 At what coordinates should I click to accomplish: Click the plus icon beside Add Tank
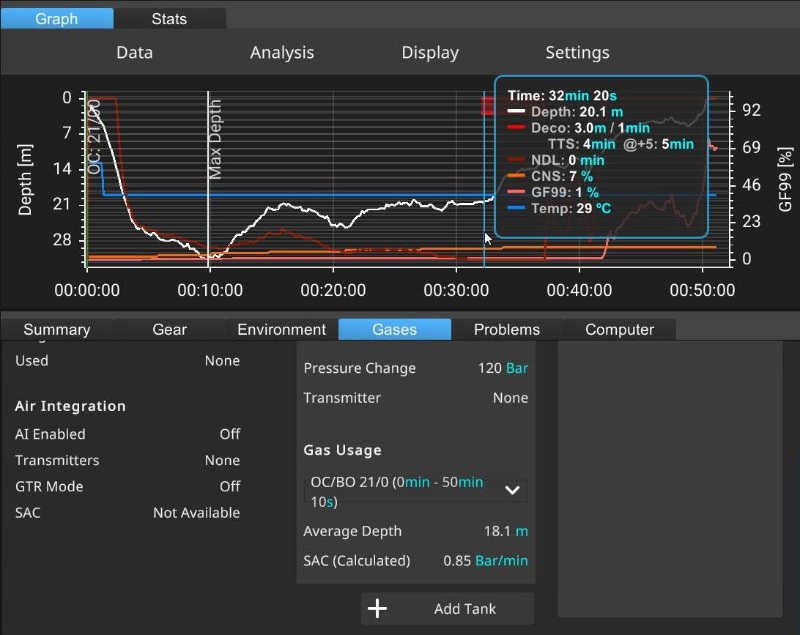377,608
